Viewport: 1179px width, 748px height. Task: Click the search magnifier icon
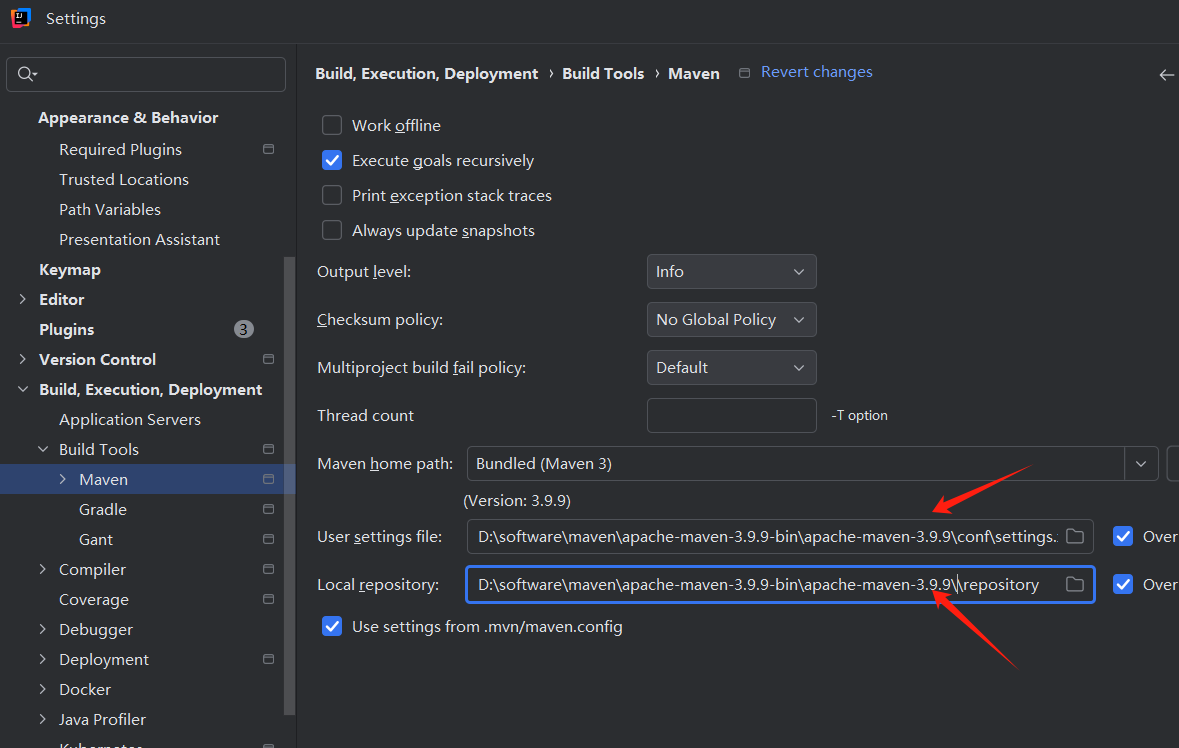point(26,74)
